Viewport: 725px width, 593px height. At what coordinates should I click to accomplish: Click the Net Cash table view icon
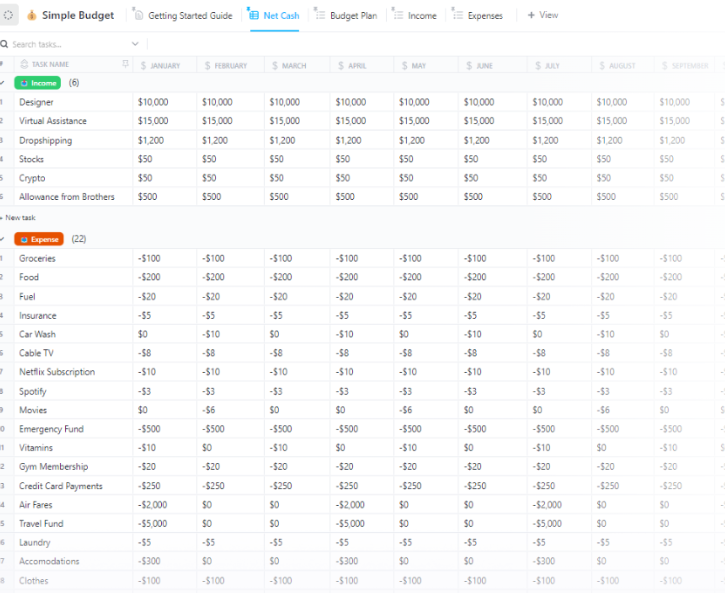click(254, 16)
